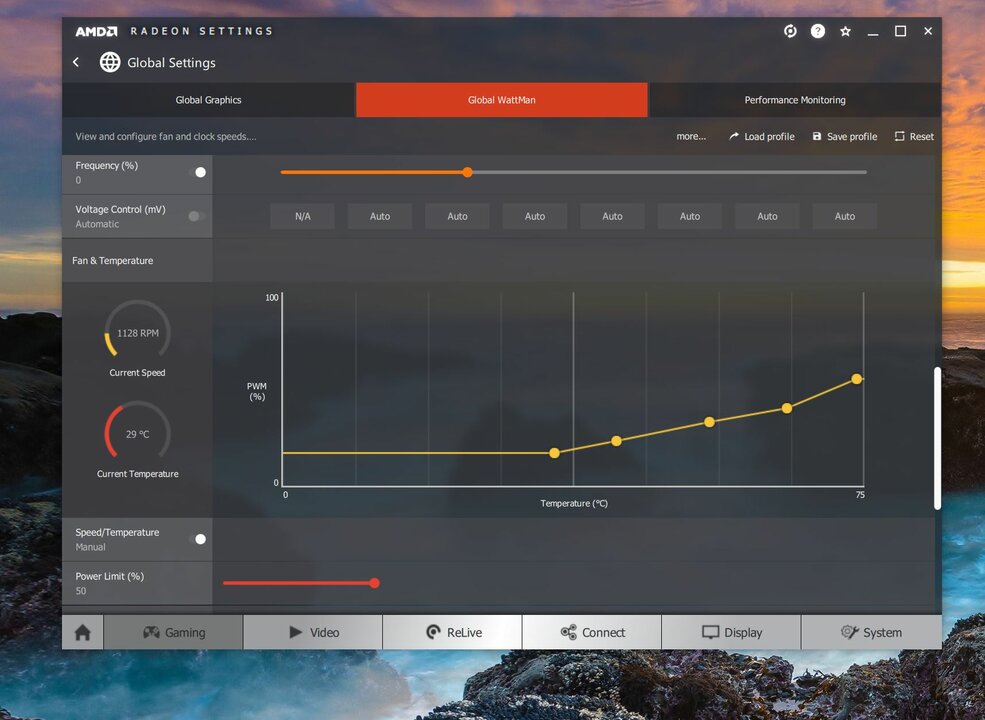Select the third fan curve point
This screenshot has height=720, width=985.
[709, 422]
